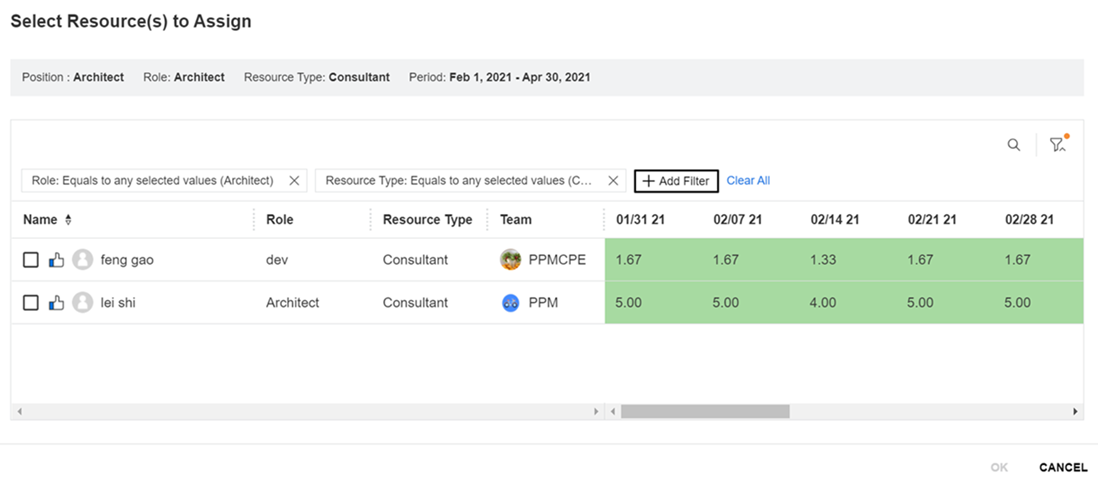Select the lei shi checkbox
The height and width of the screenshot is (482, 1098).
pyautogui.click(x=31, y=303)
